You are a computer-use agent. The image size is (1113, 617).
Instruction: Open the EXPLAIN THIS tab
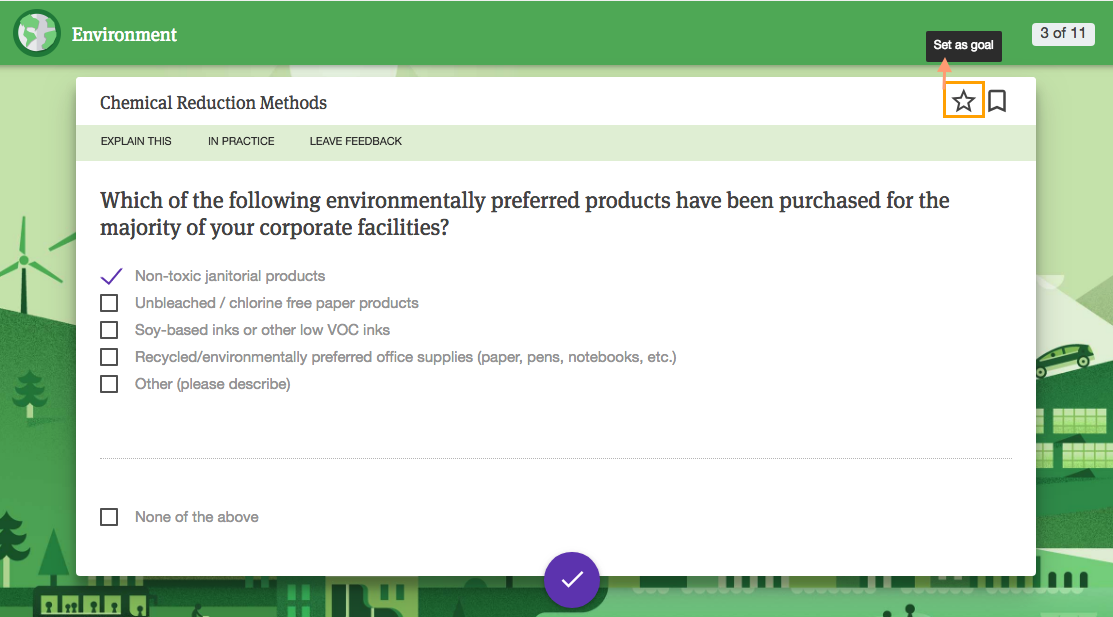pyautogui.click(x=136, y=141)
